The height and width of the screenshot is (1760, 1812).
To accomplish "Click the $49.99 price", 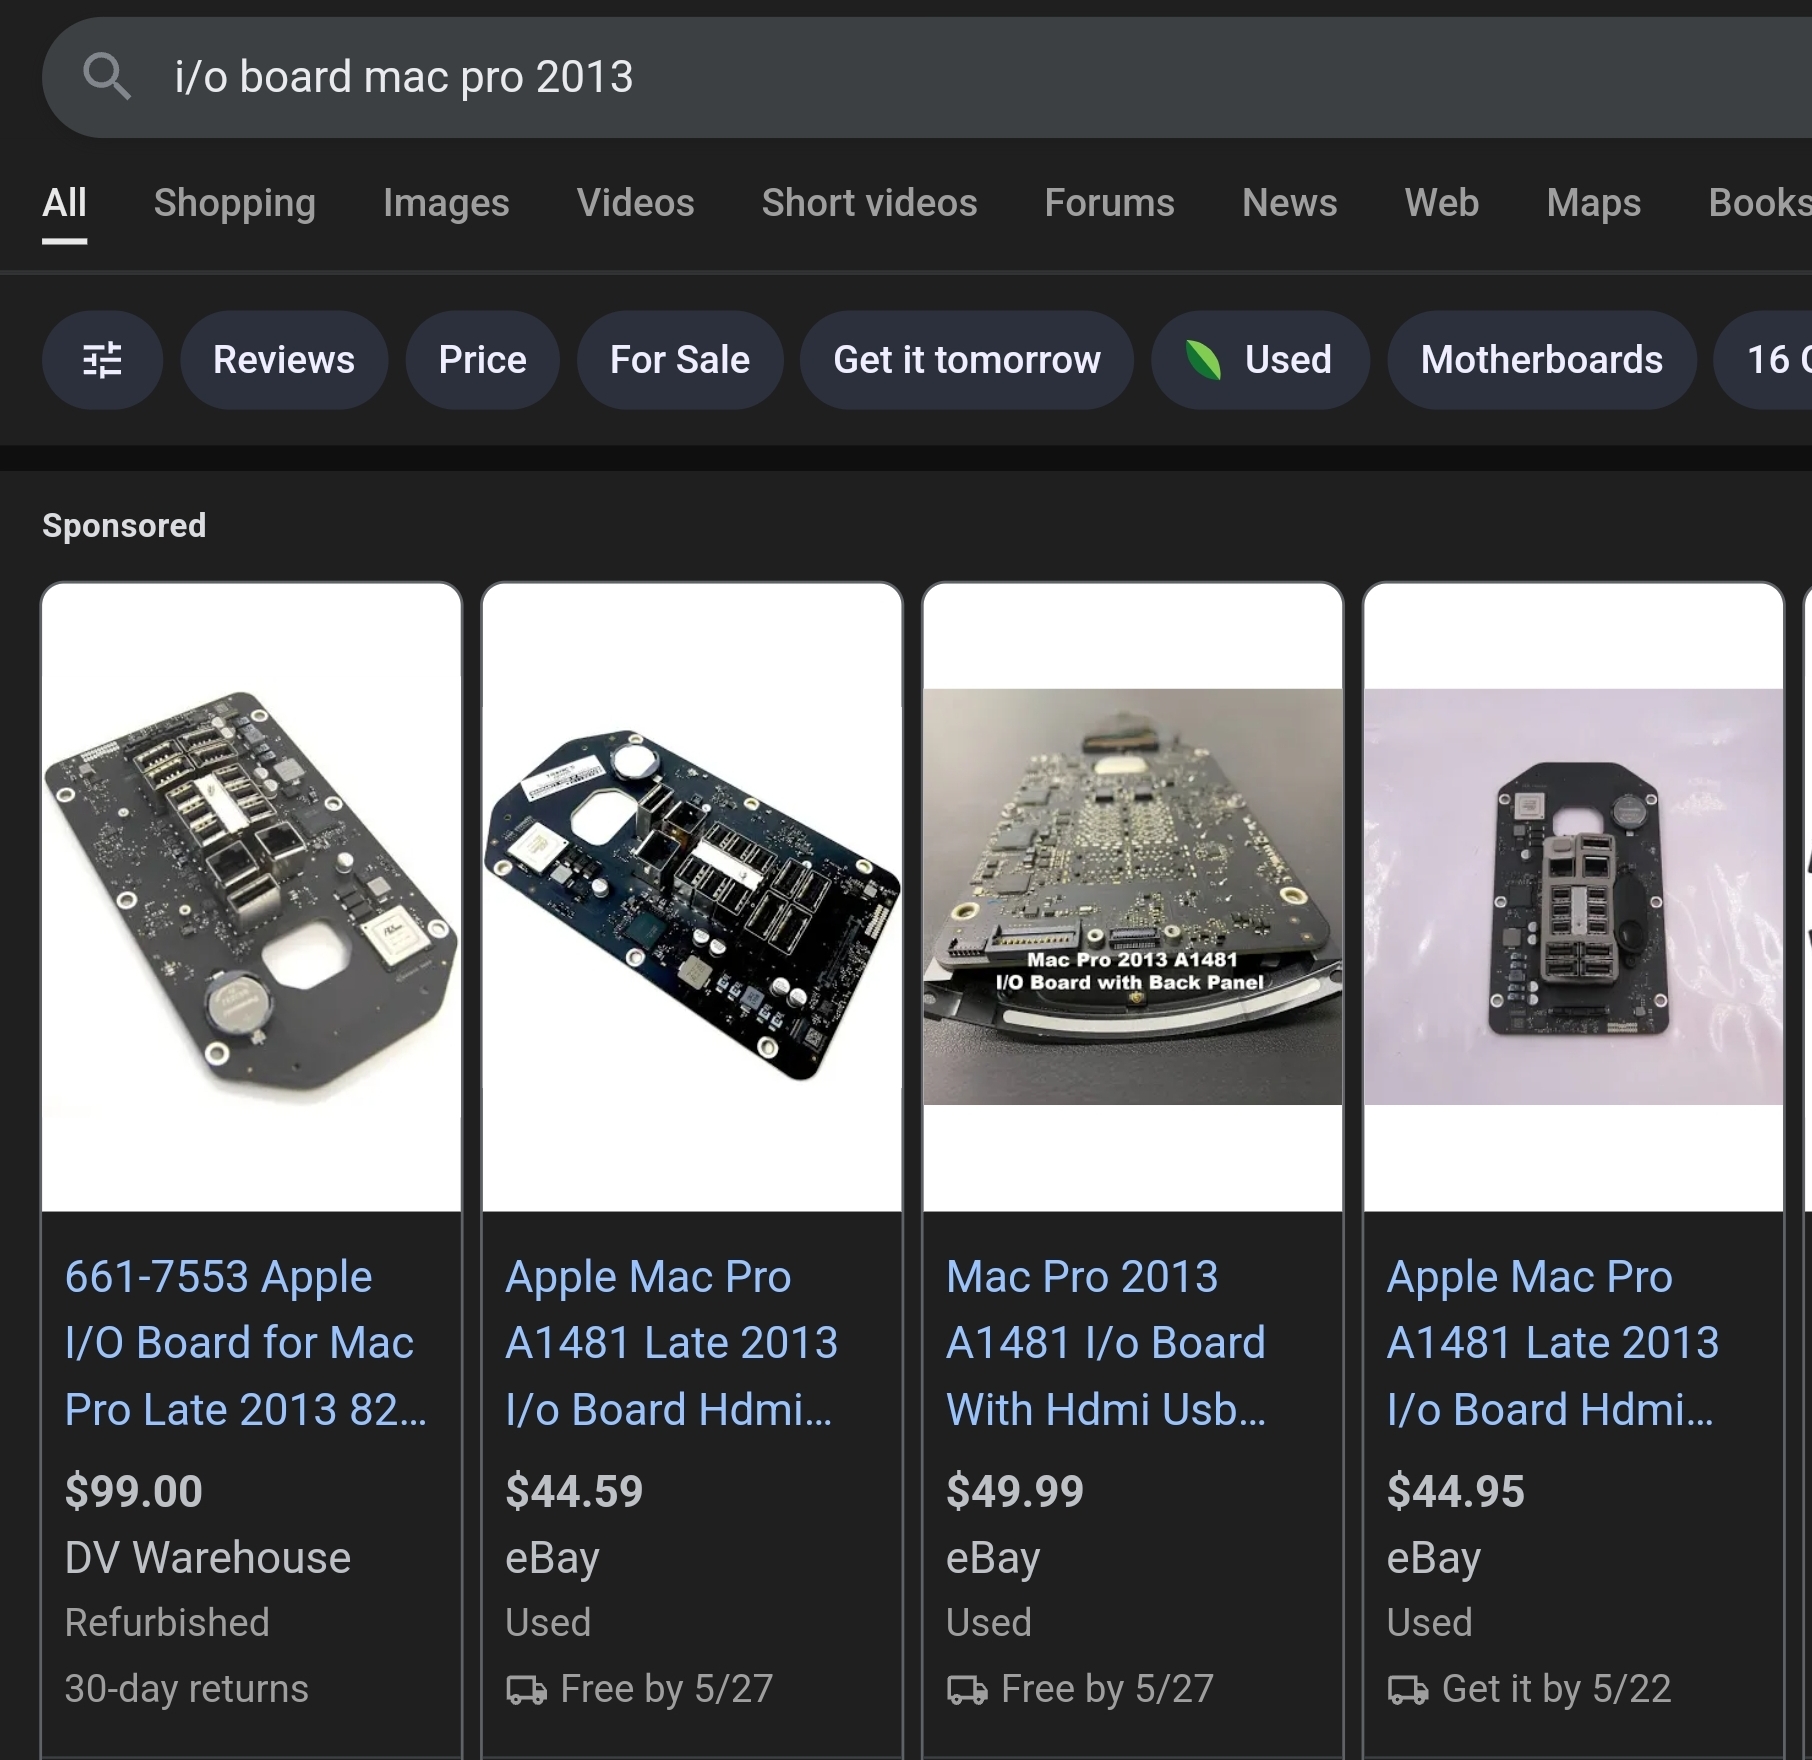I will tap(1015, 1491).
